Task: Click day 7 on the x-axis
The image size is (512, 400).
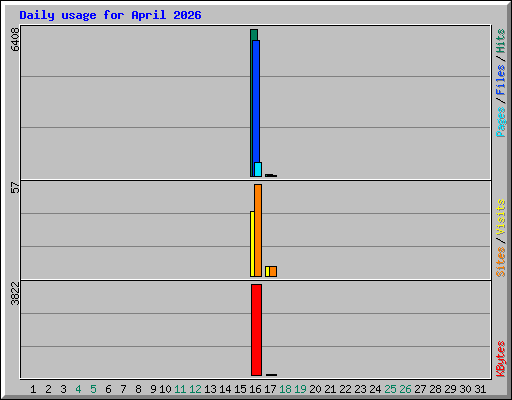Action: pyautogui.click(x=123, y=389)
